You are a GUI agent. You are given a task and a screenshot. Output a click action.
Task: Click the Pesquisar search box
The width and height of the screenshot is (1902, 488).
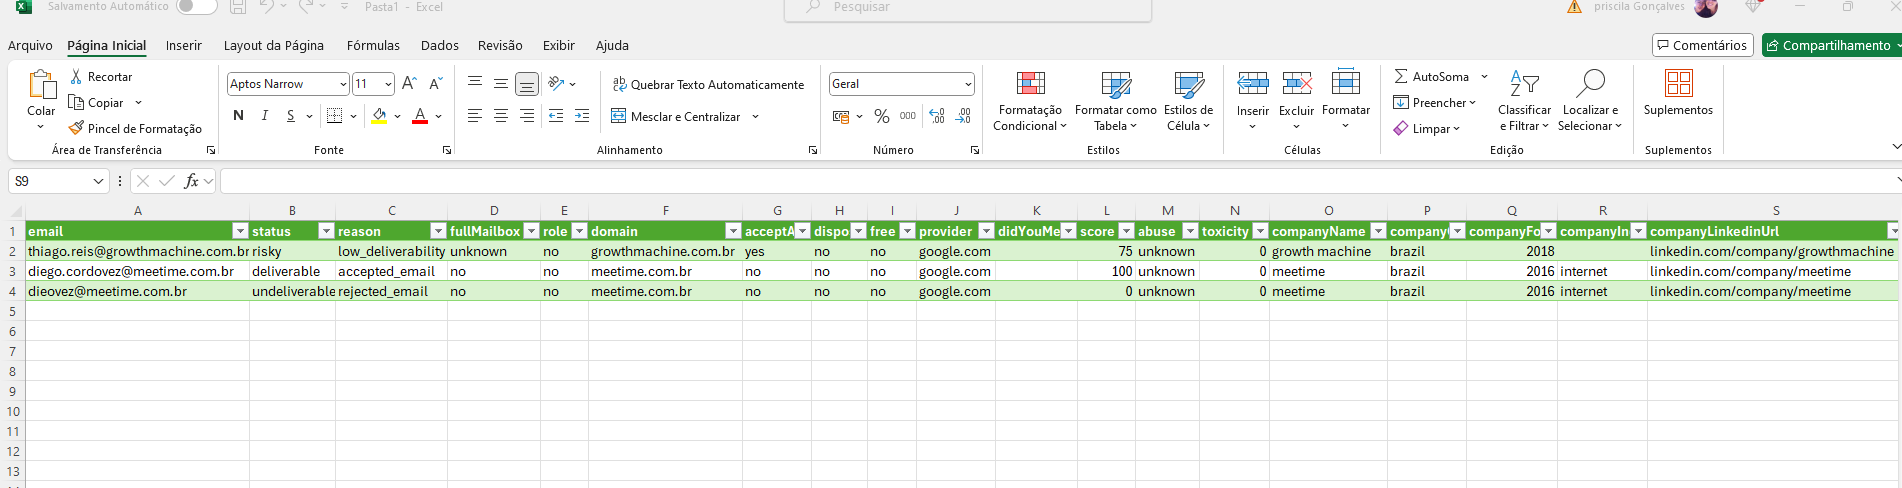pos(968,8)
